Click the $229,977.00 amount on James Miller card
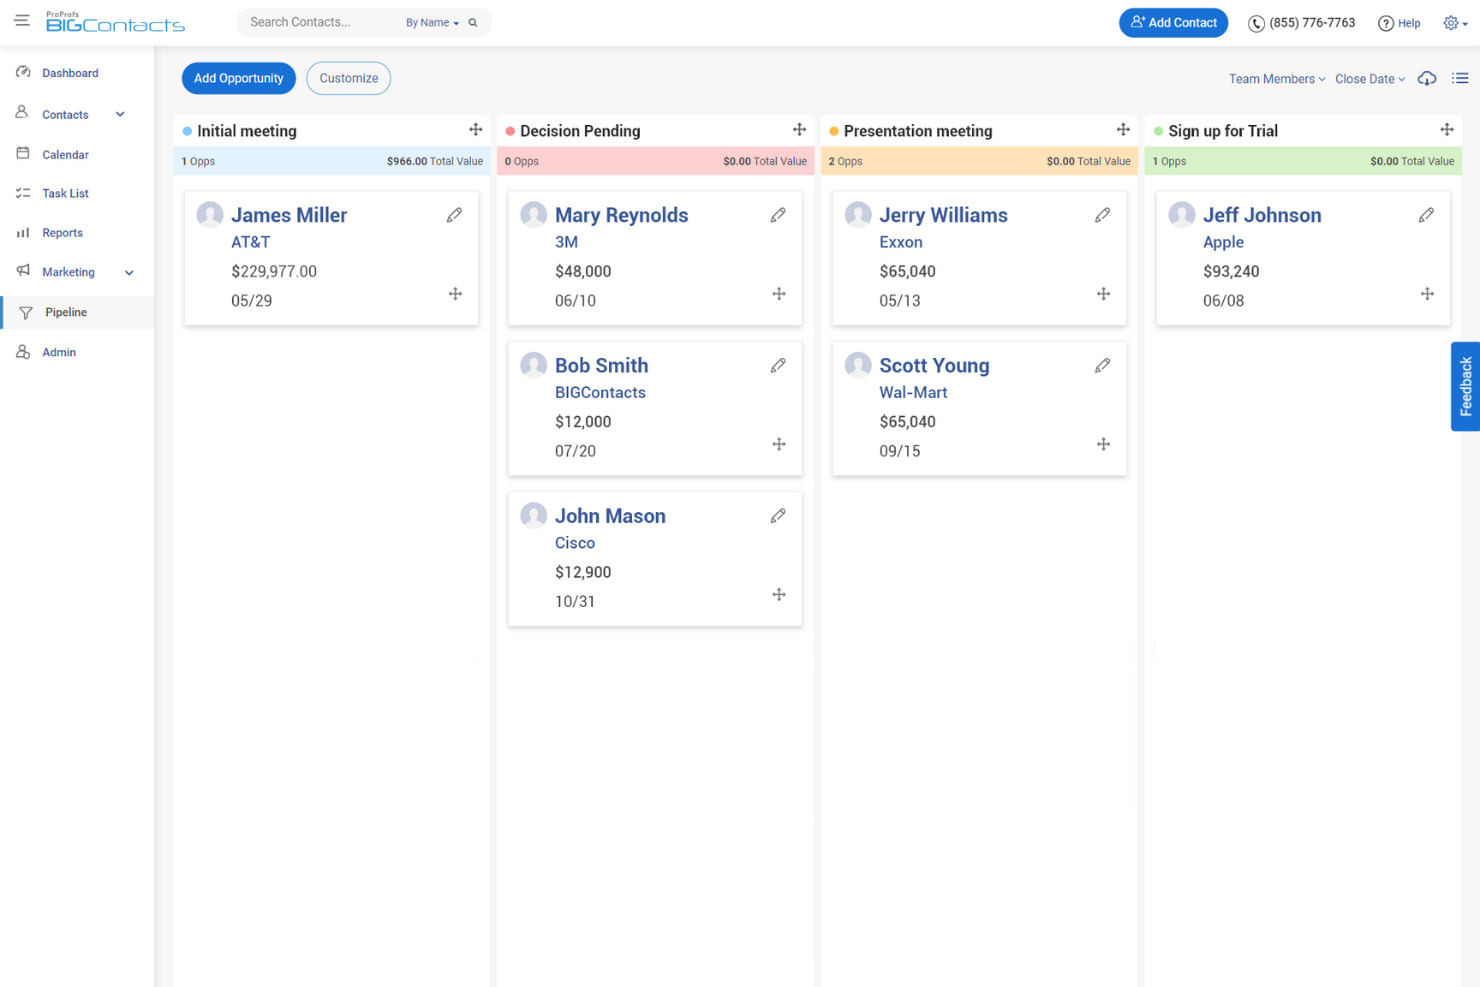This screenshot has width=1480, height=987. [x=274, y=272]
